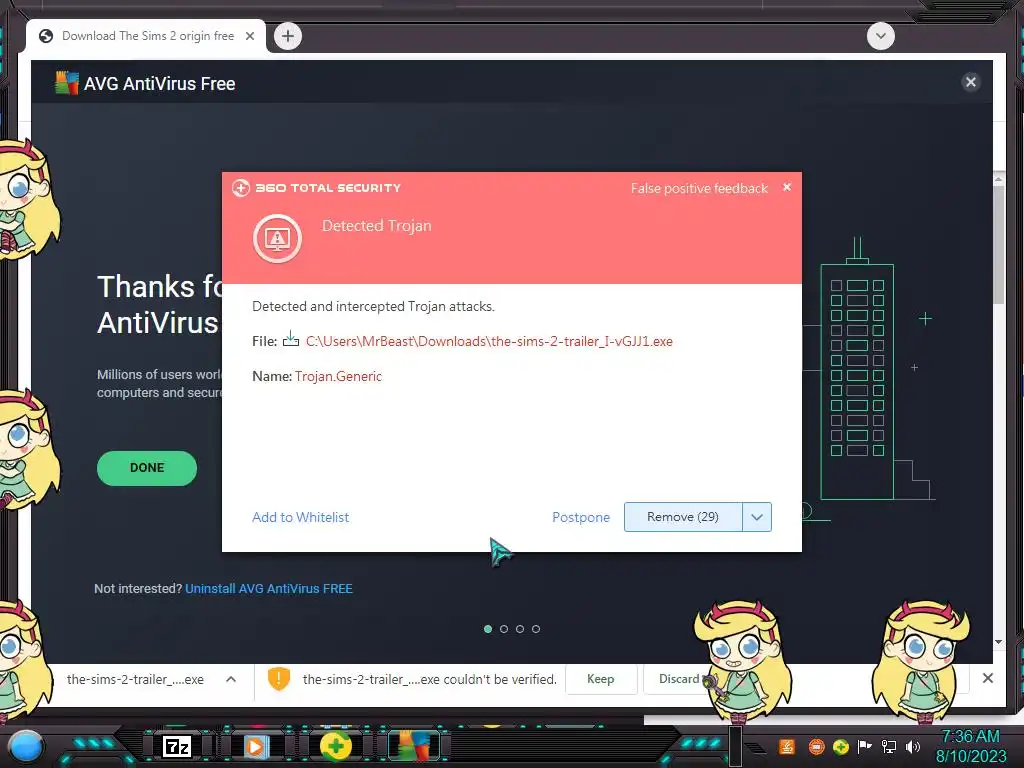The image size is (1024, 768).
Task: Open a new browser tab
Action: (x=288, y=36)
